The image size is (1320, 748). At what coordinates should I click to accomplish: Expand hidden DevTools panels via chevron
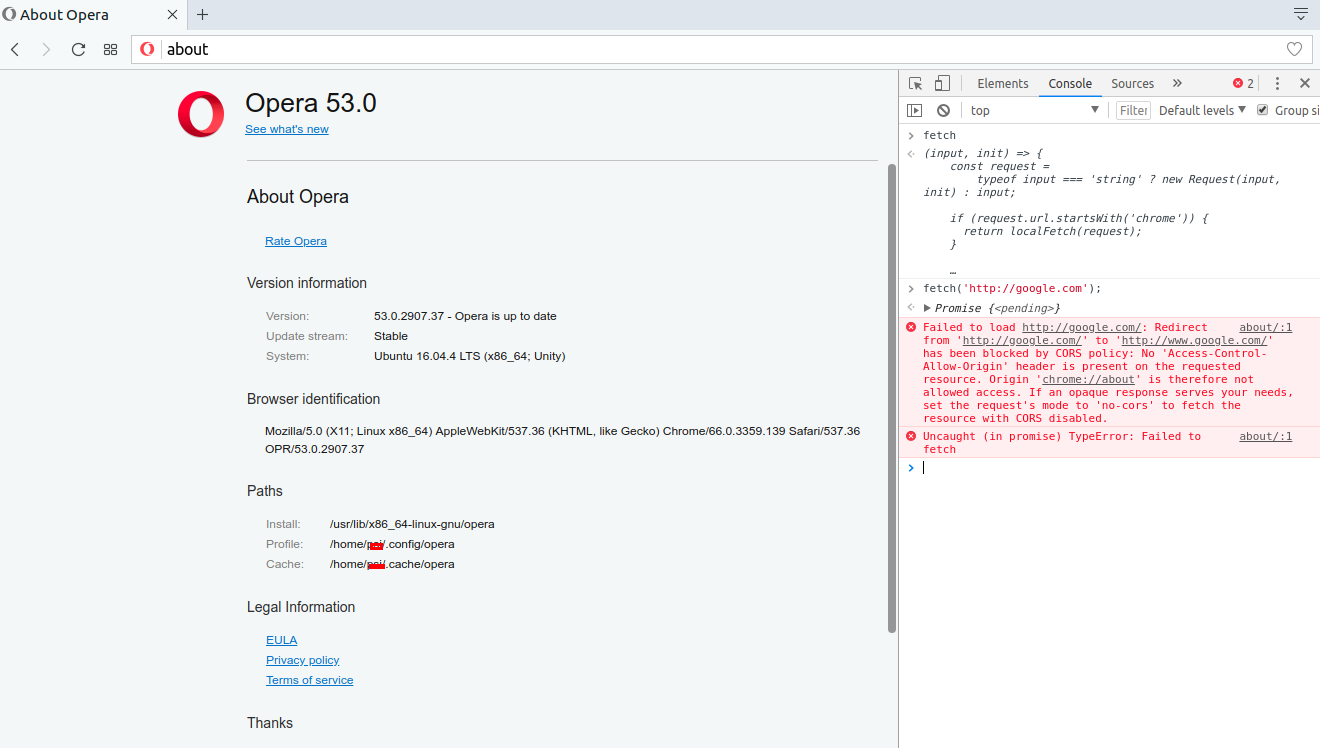point(1178,83)
